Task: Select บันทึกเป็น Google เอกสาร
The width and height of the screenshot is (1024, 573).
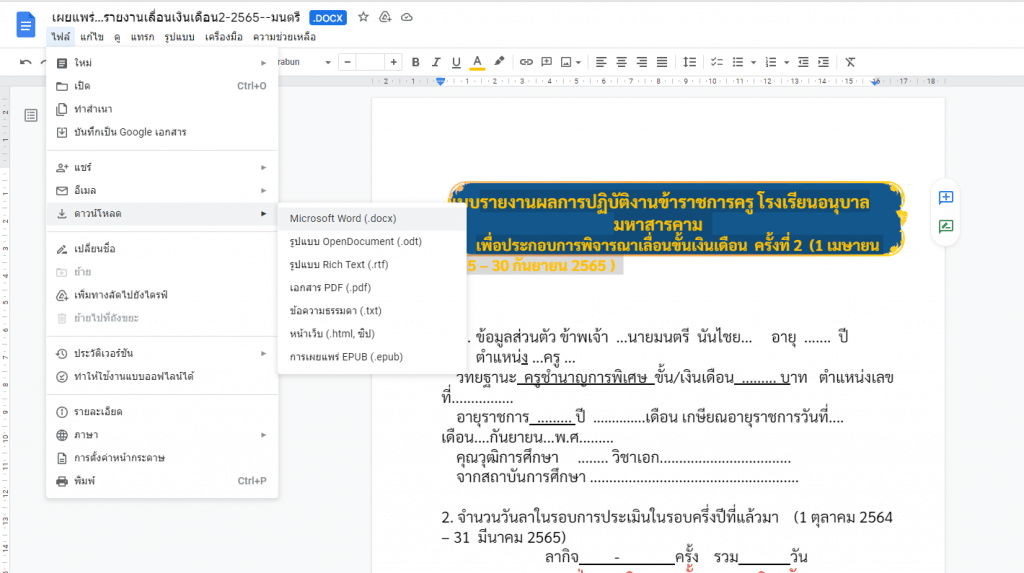Action: pos(162,132)
